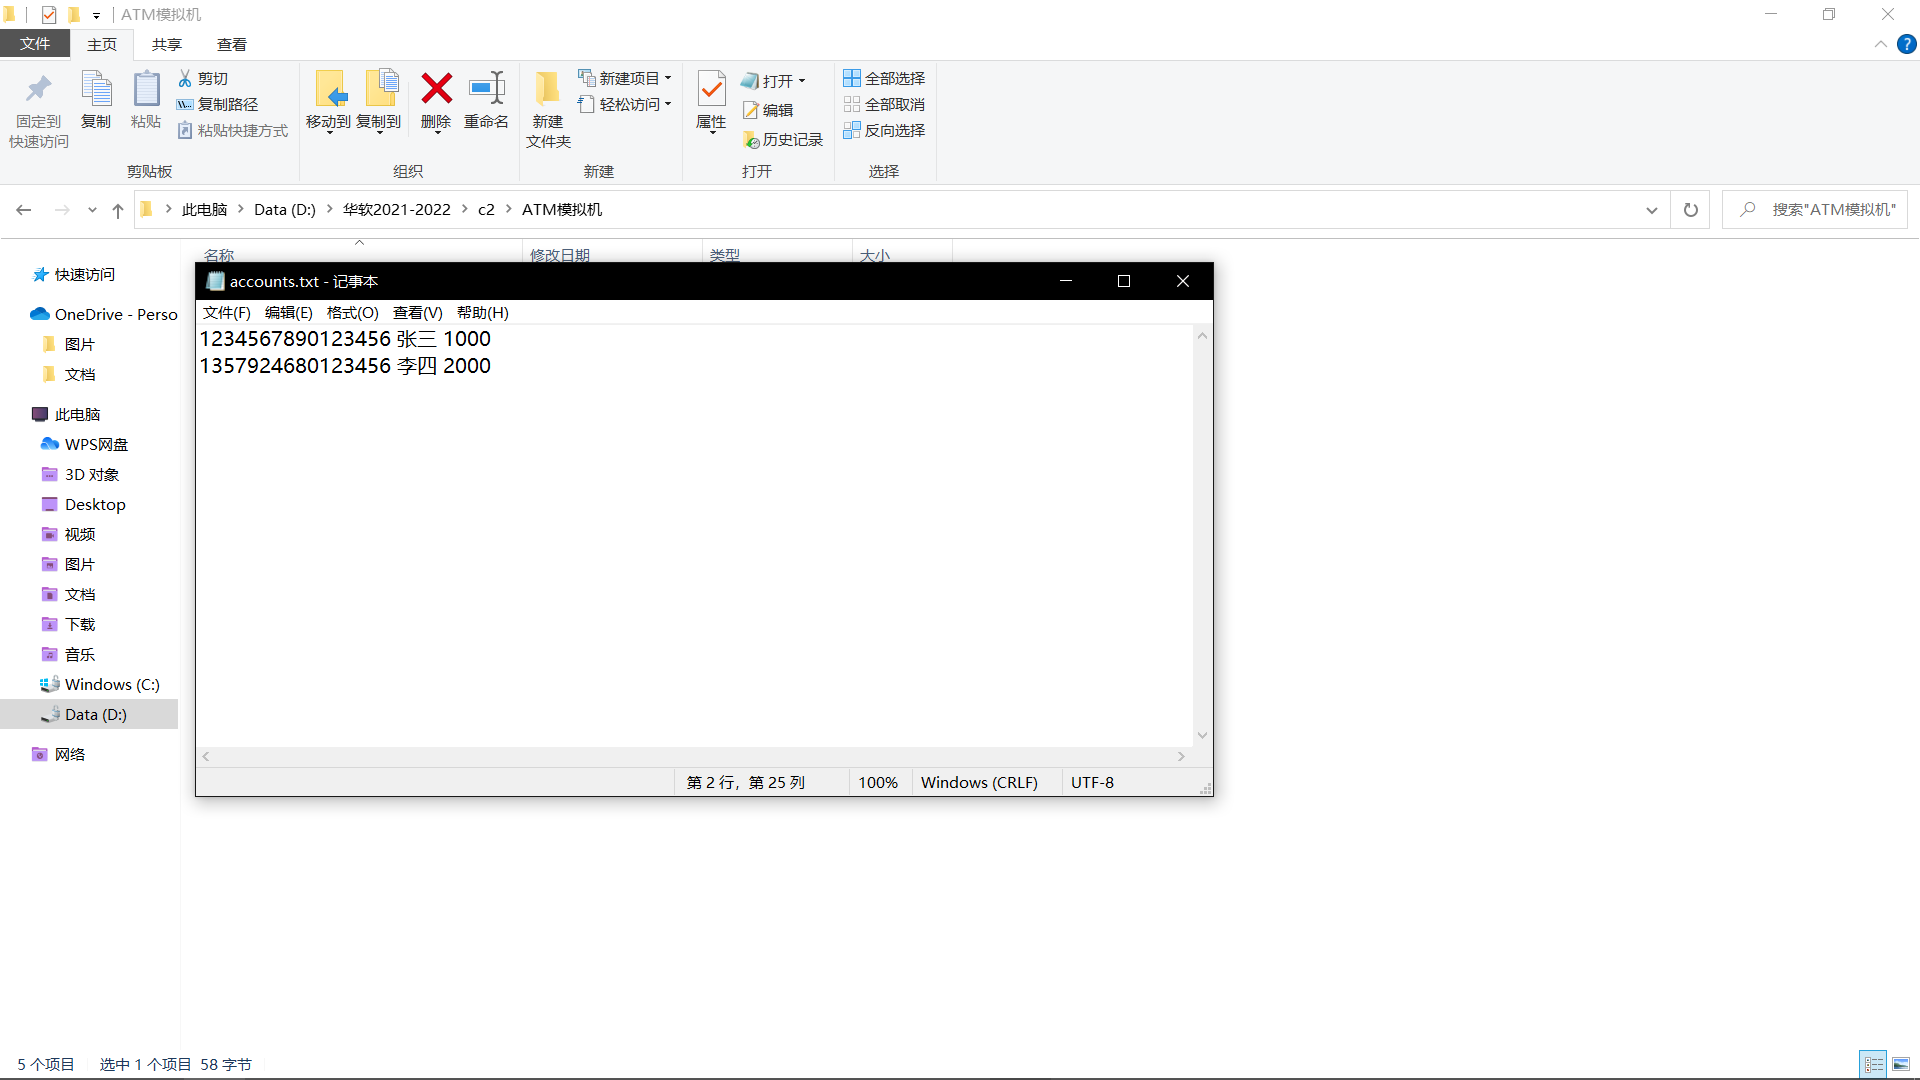Click the 修改日期 column header
1920x1080 pixels.
[560, 255]
